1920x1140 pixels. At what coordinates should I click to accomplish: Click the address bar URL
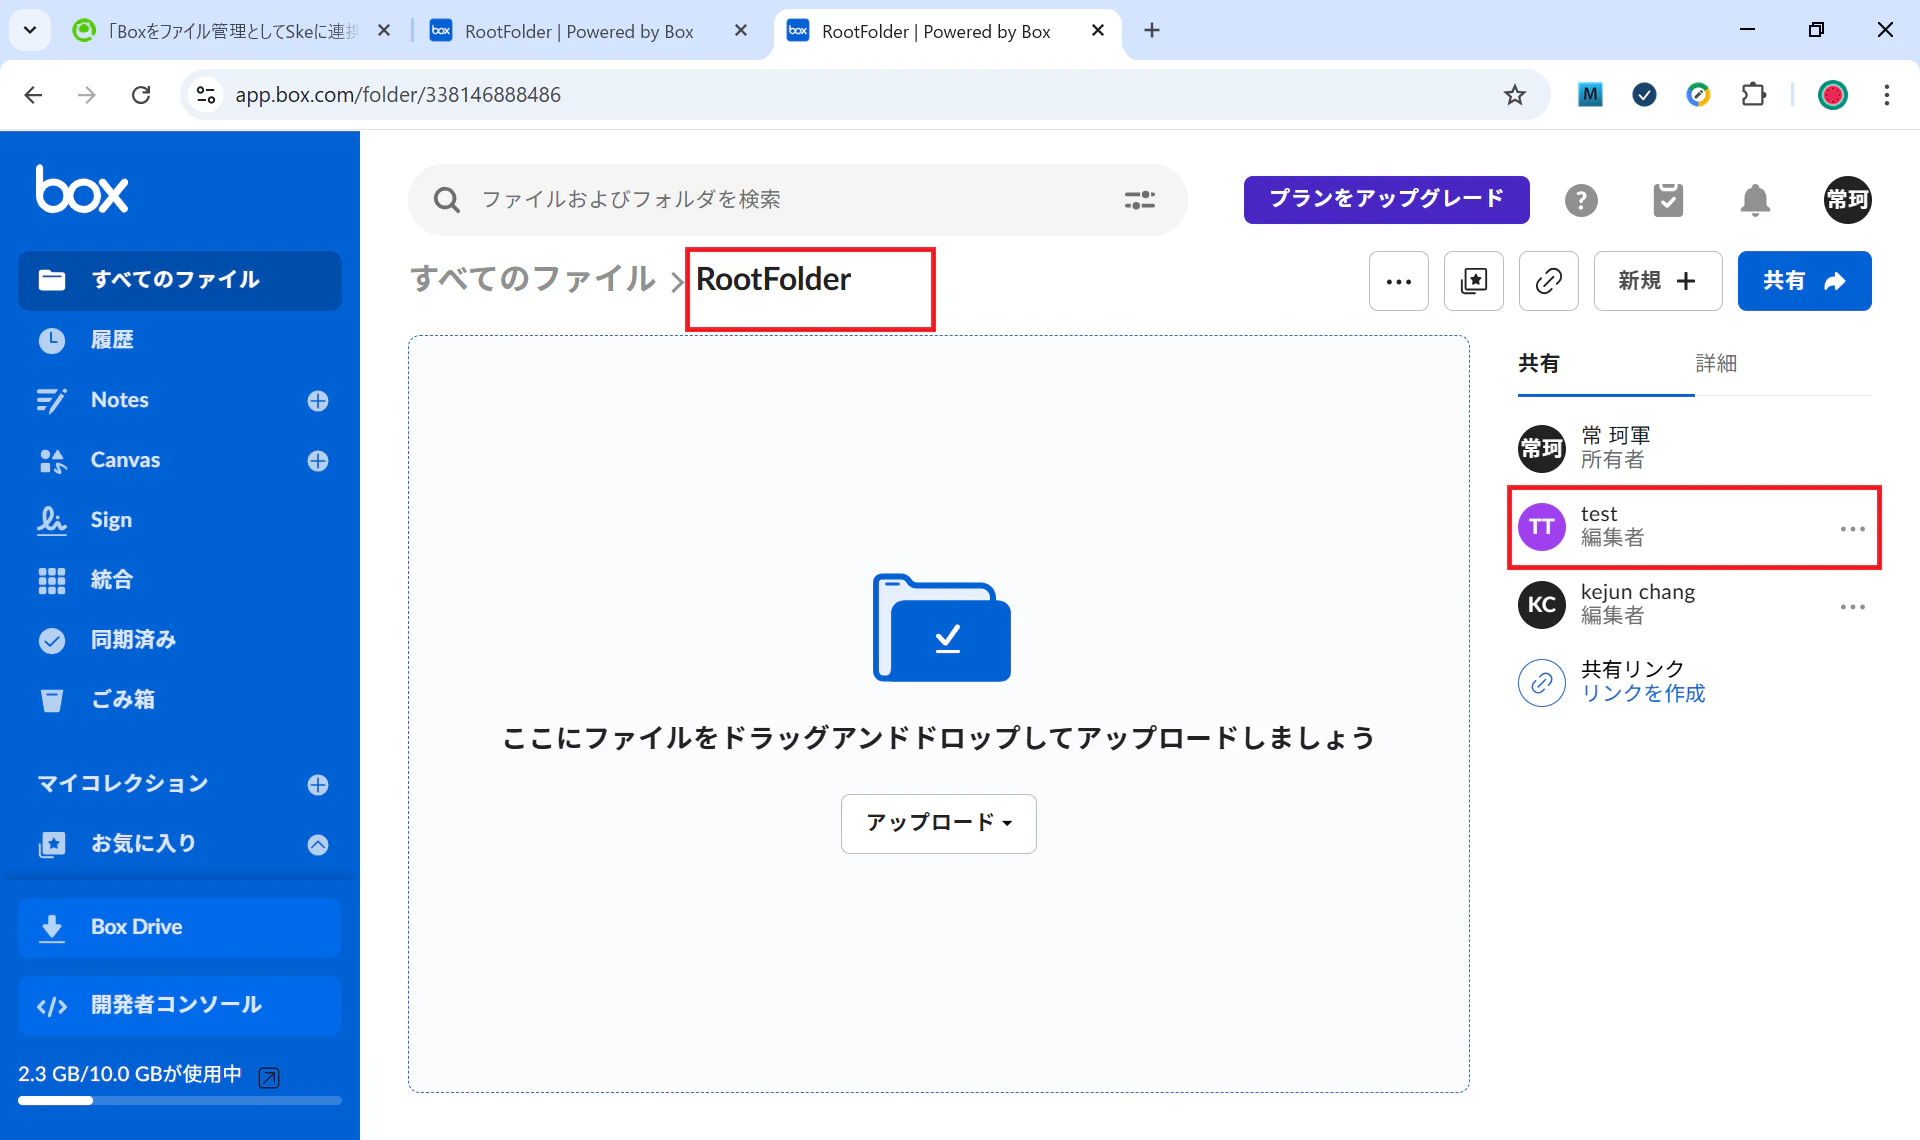pyautogui.click(x=398, y=95)
